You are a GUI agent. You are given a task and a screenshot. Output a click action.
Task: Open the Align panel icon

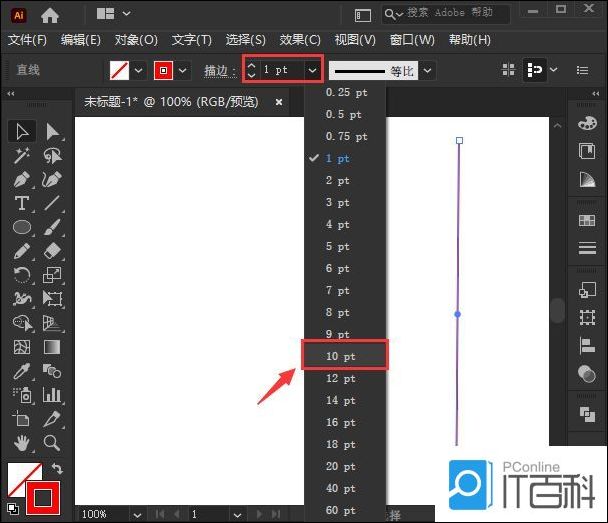(x=587, y=345)
